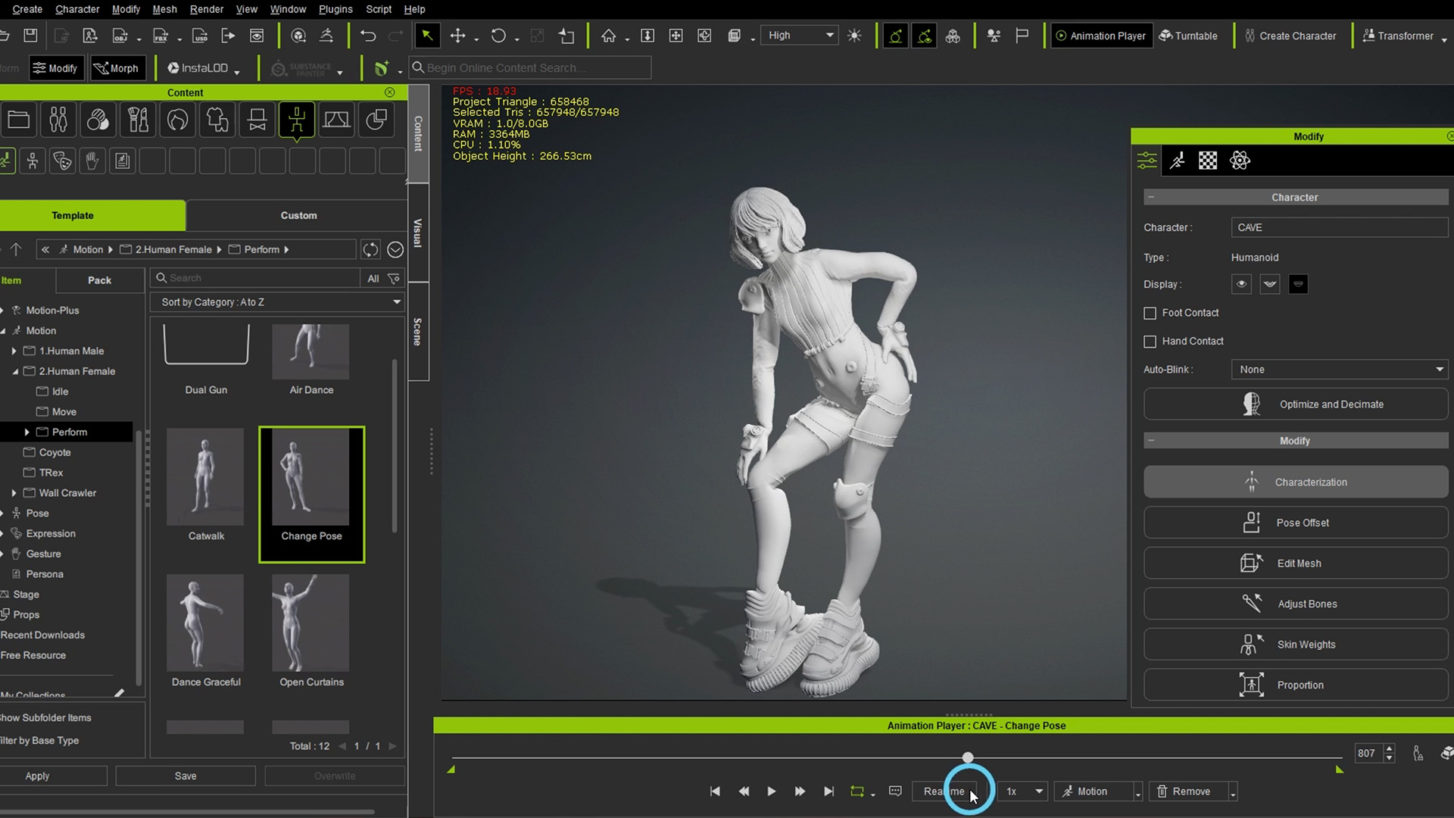
Task: Open the Sort by Category dropdown
Action: click(x=277, y=302)
